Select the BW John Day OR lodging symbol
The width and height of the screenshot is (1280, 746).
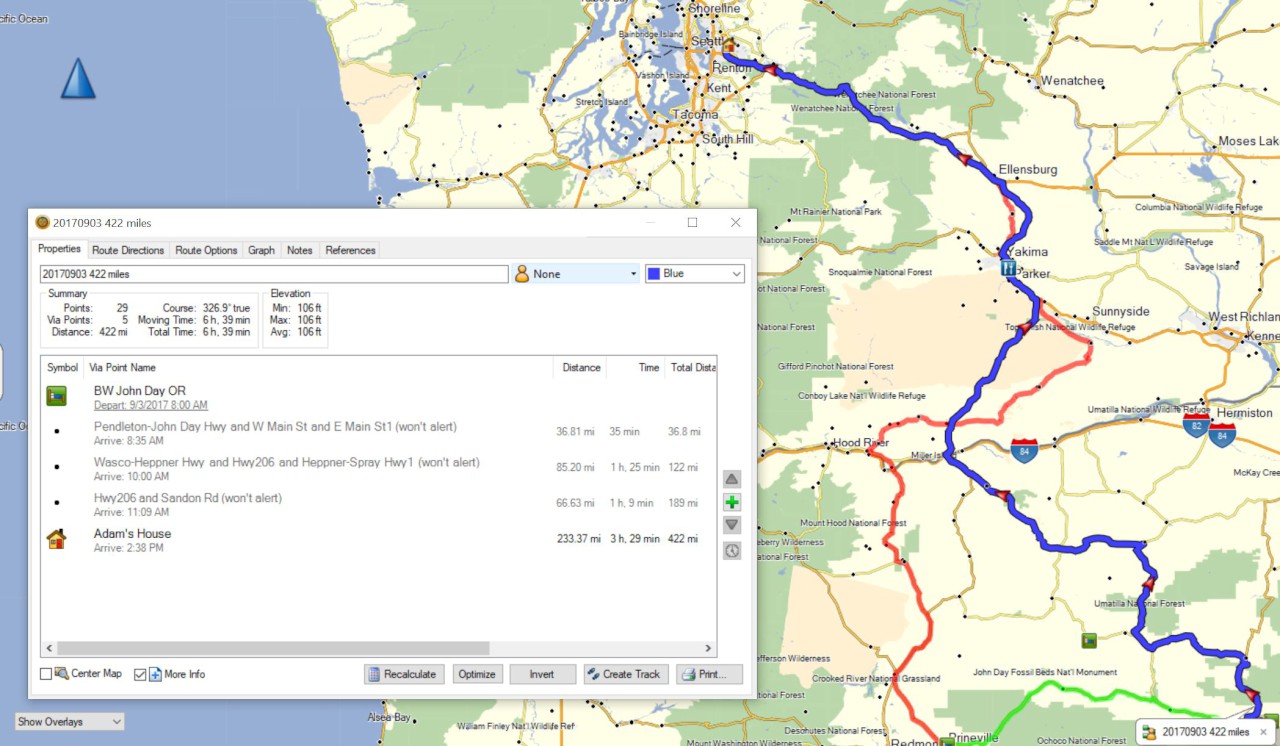point(57,397)
